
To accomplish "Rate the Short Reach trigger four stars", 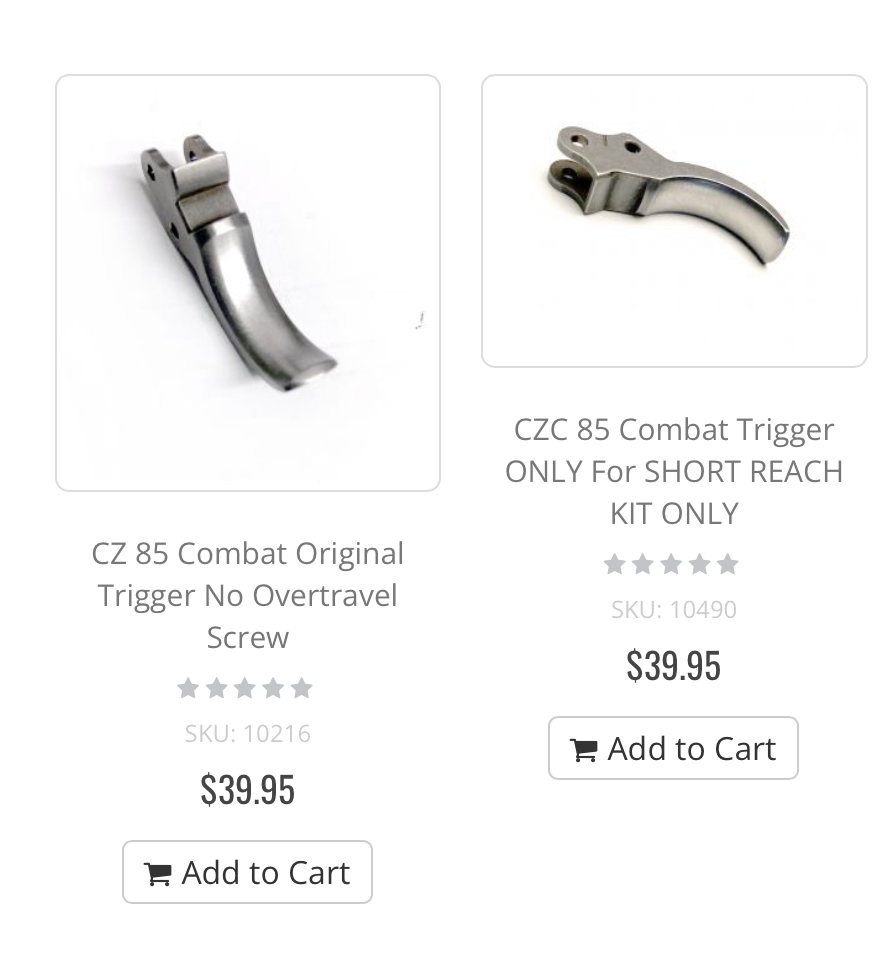I will point(699,564).
